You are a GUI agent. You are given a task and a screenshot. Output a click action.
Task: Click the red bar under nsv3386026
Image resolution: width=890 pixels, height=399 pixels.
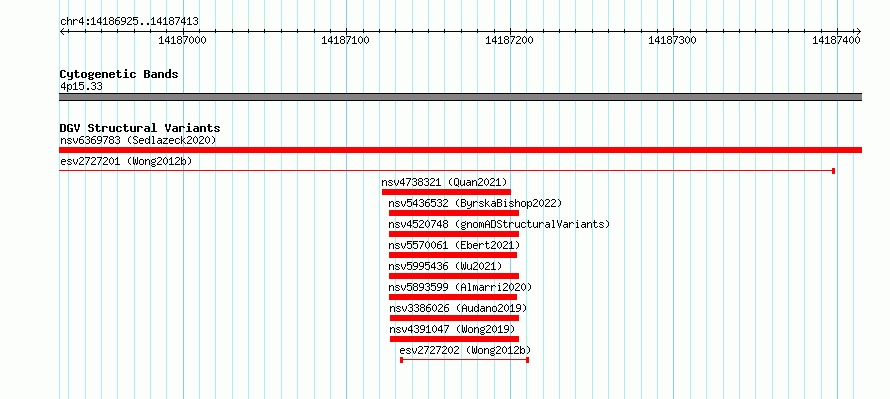(454, 318)
